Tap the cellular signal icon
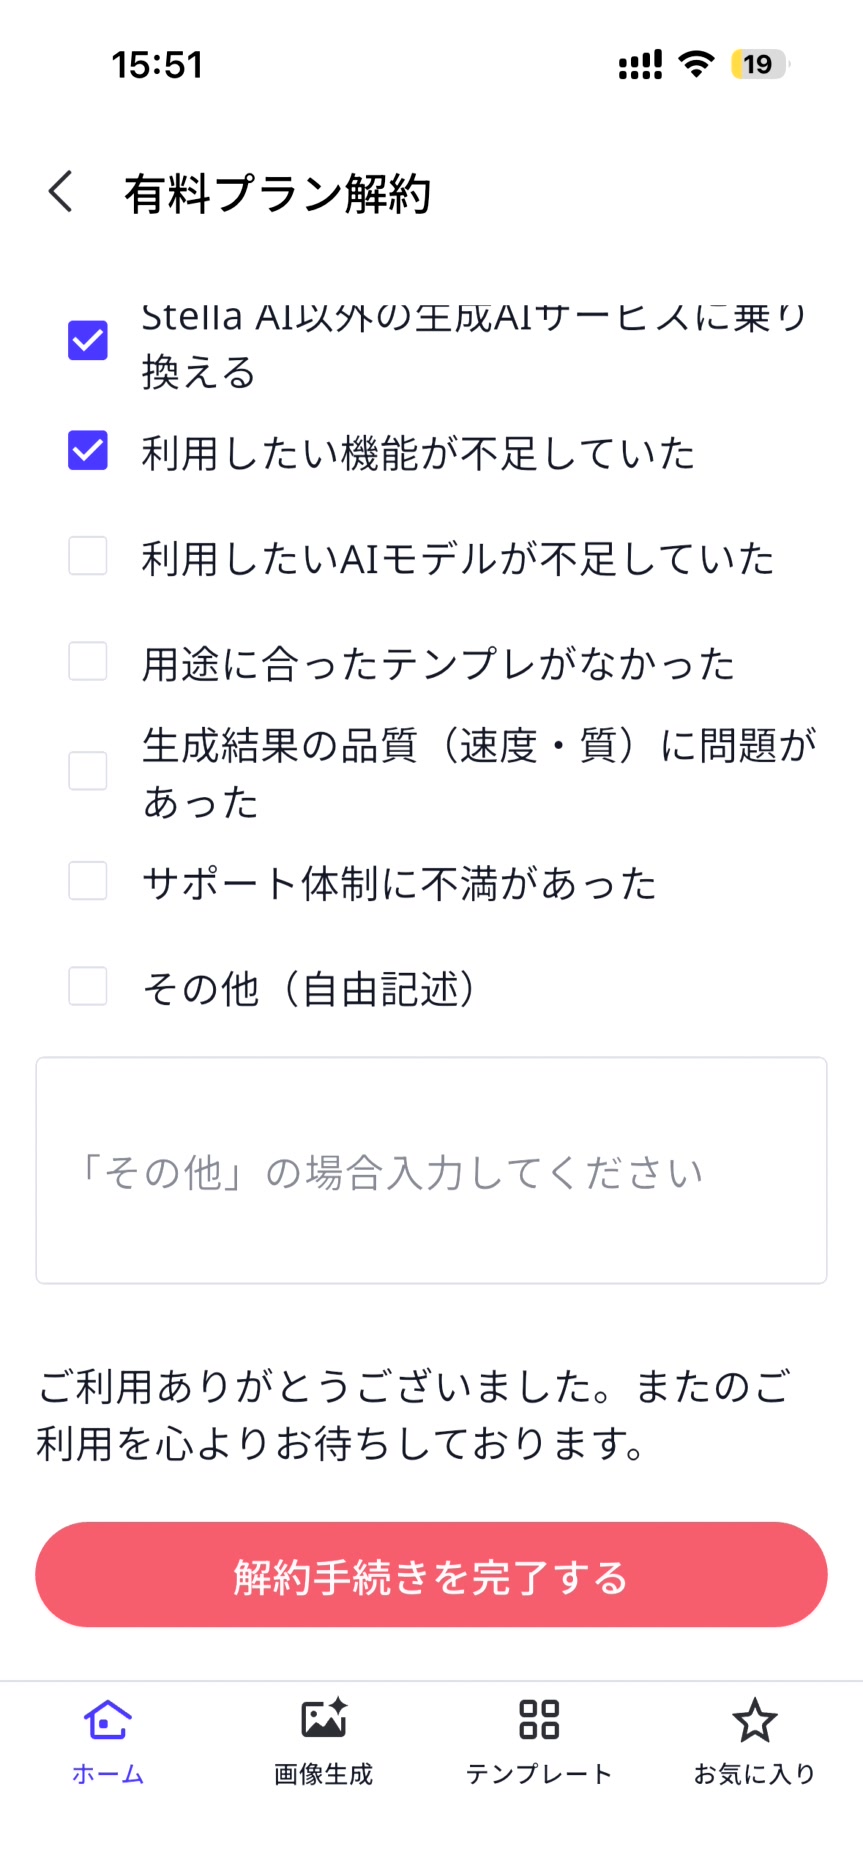 click(x=640, y=66)
